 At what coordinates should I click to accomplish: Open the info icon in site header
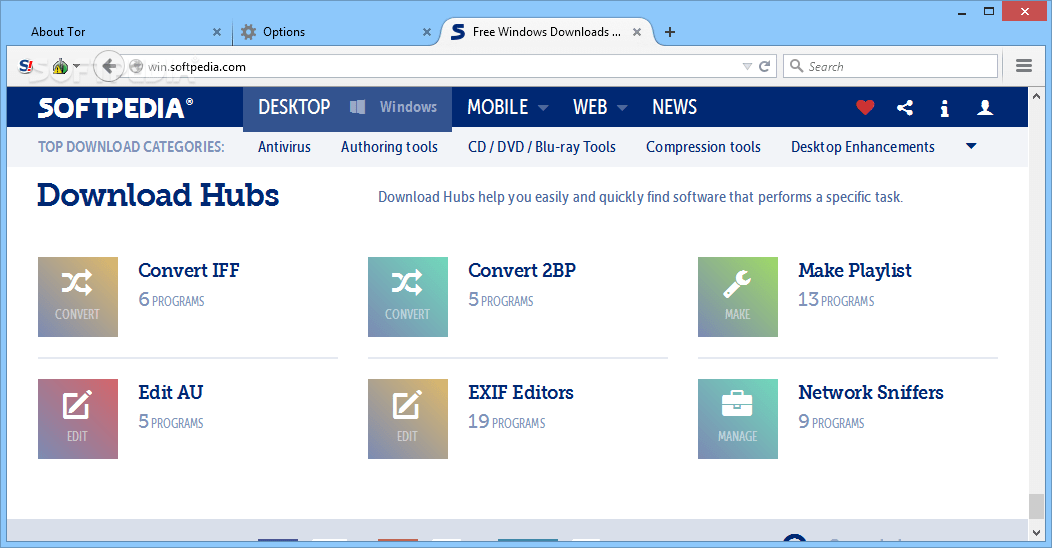click(944, 108)
